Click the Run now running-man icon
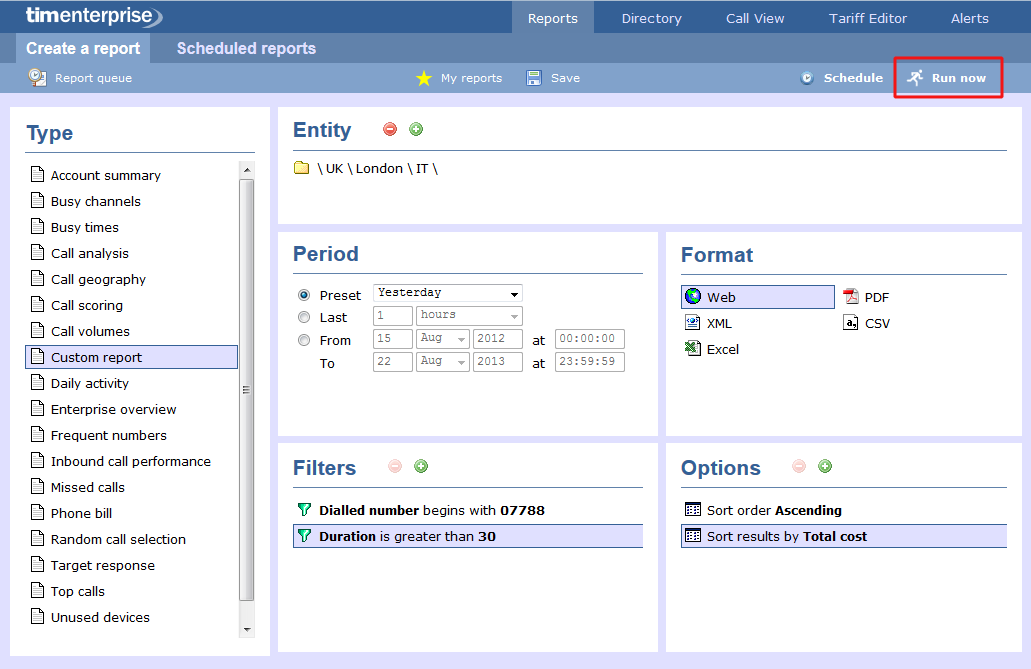This screenshot has height=669, width=1031. [915, 78]
